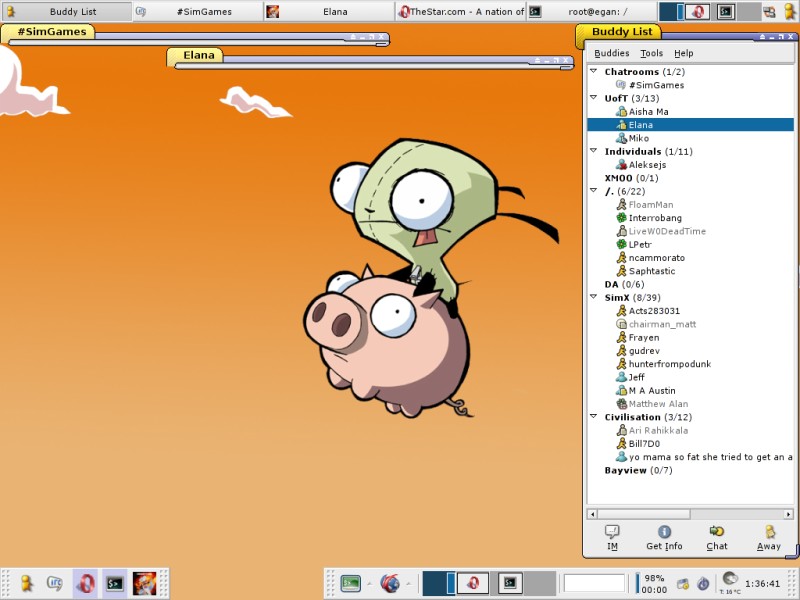
Task: Open the Tools menu
Action: click(651, 53)
